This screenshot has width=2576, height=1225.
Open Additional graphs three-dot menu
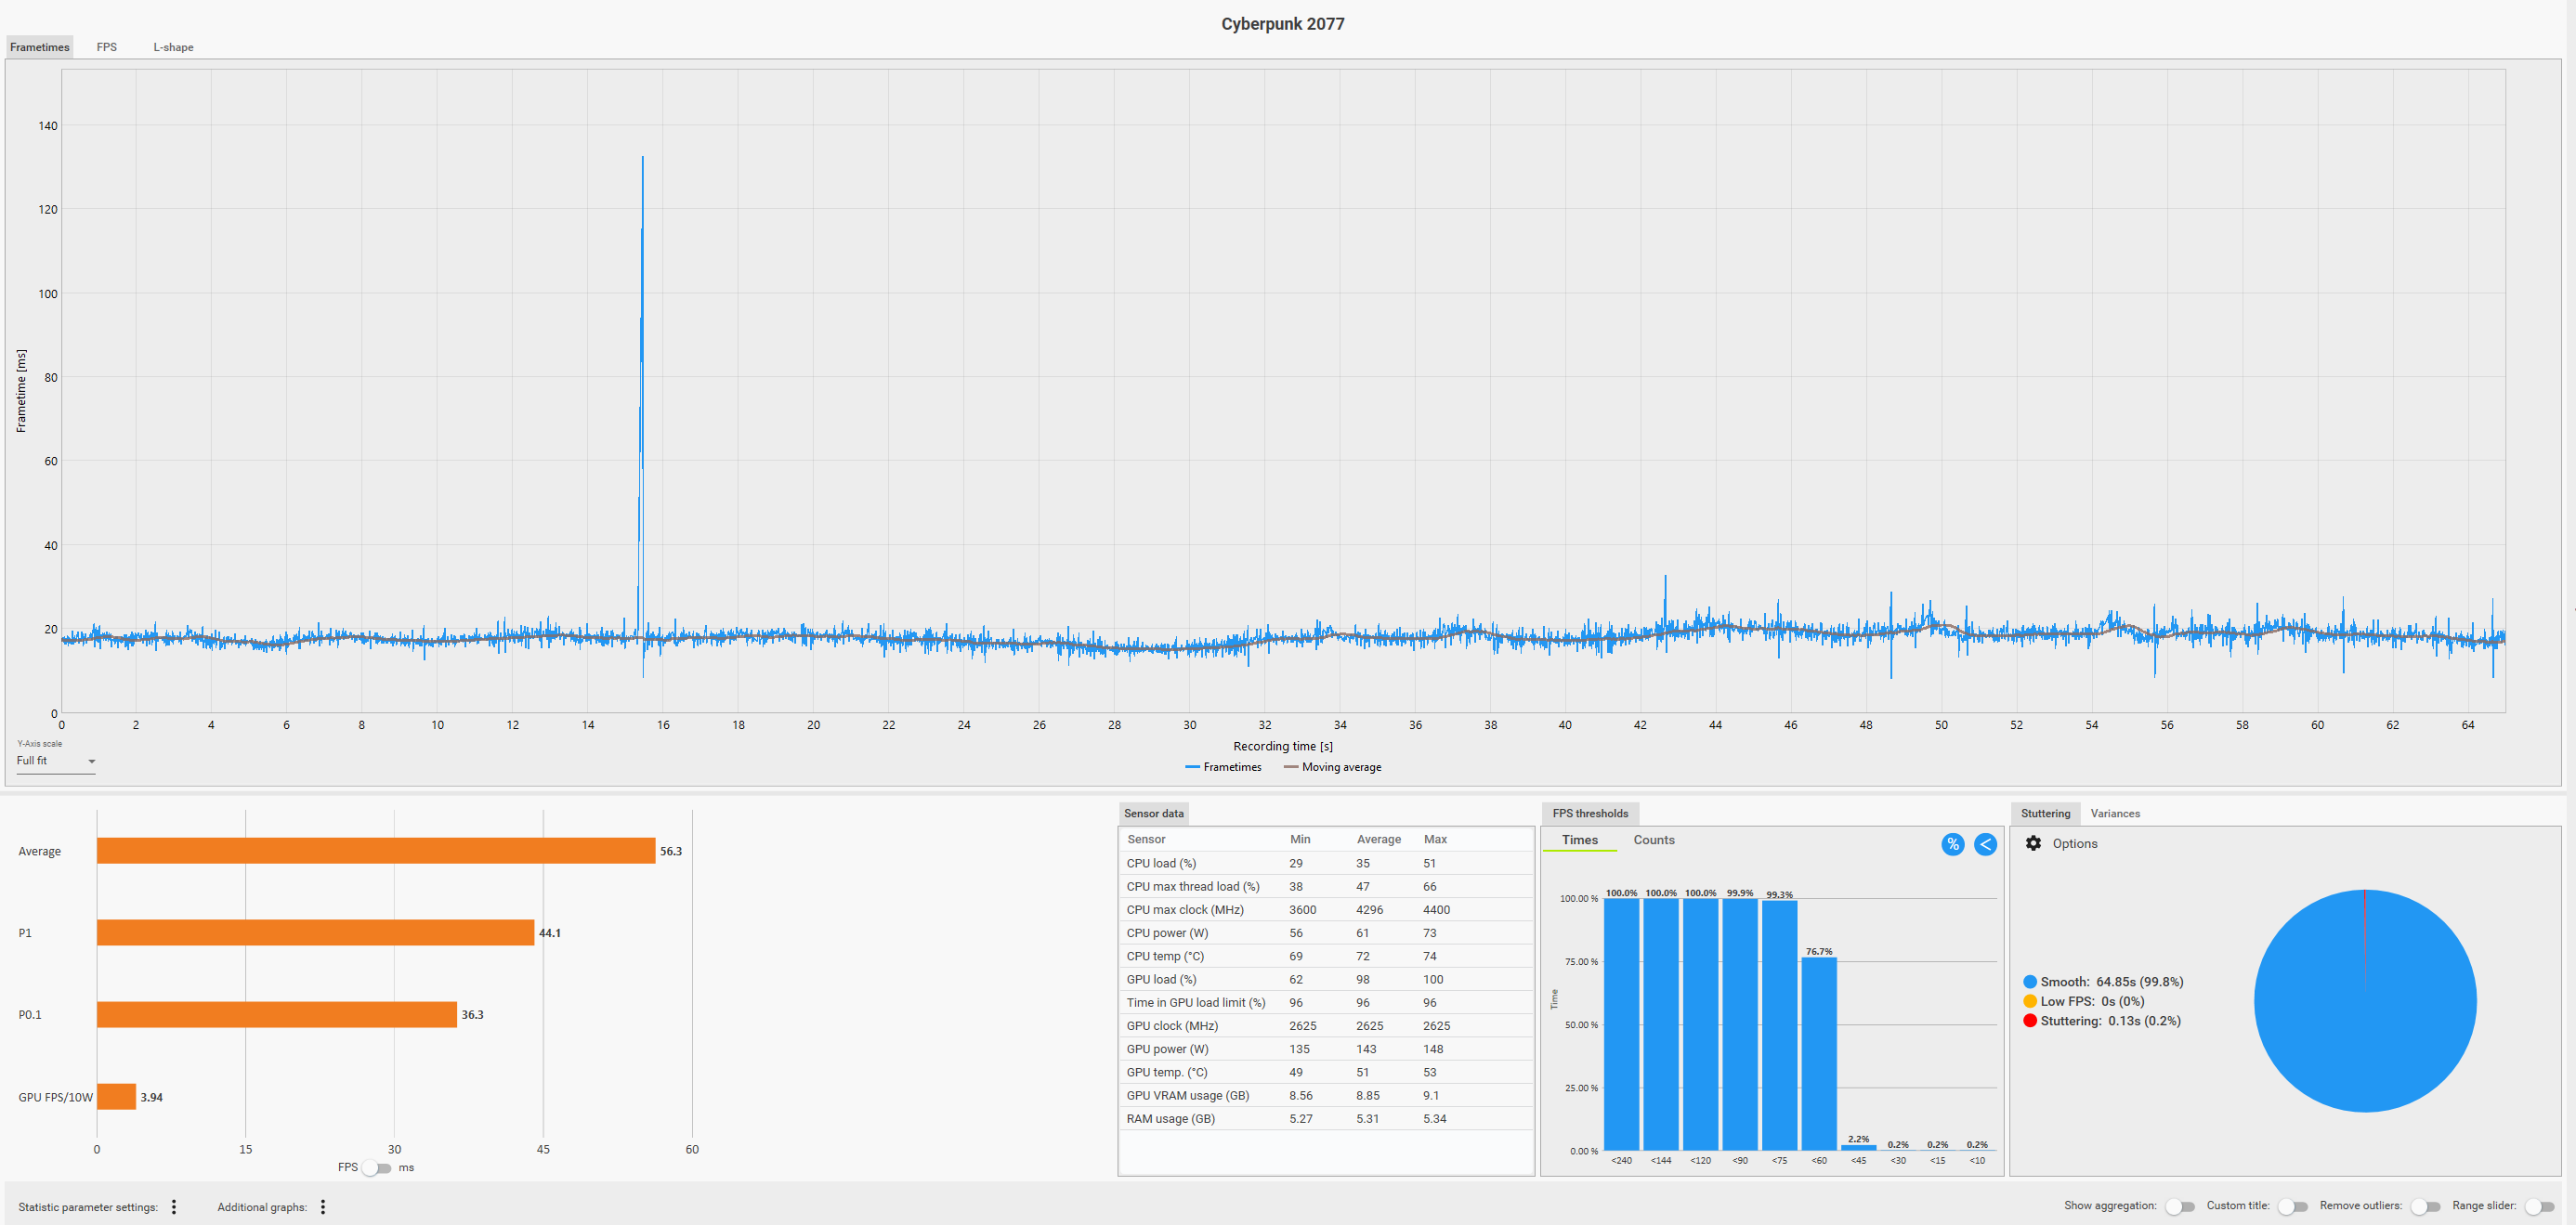point(323,1207)
